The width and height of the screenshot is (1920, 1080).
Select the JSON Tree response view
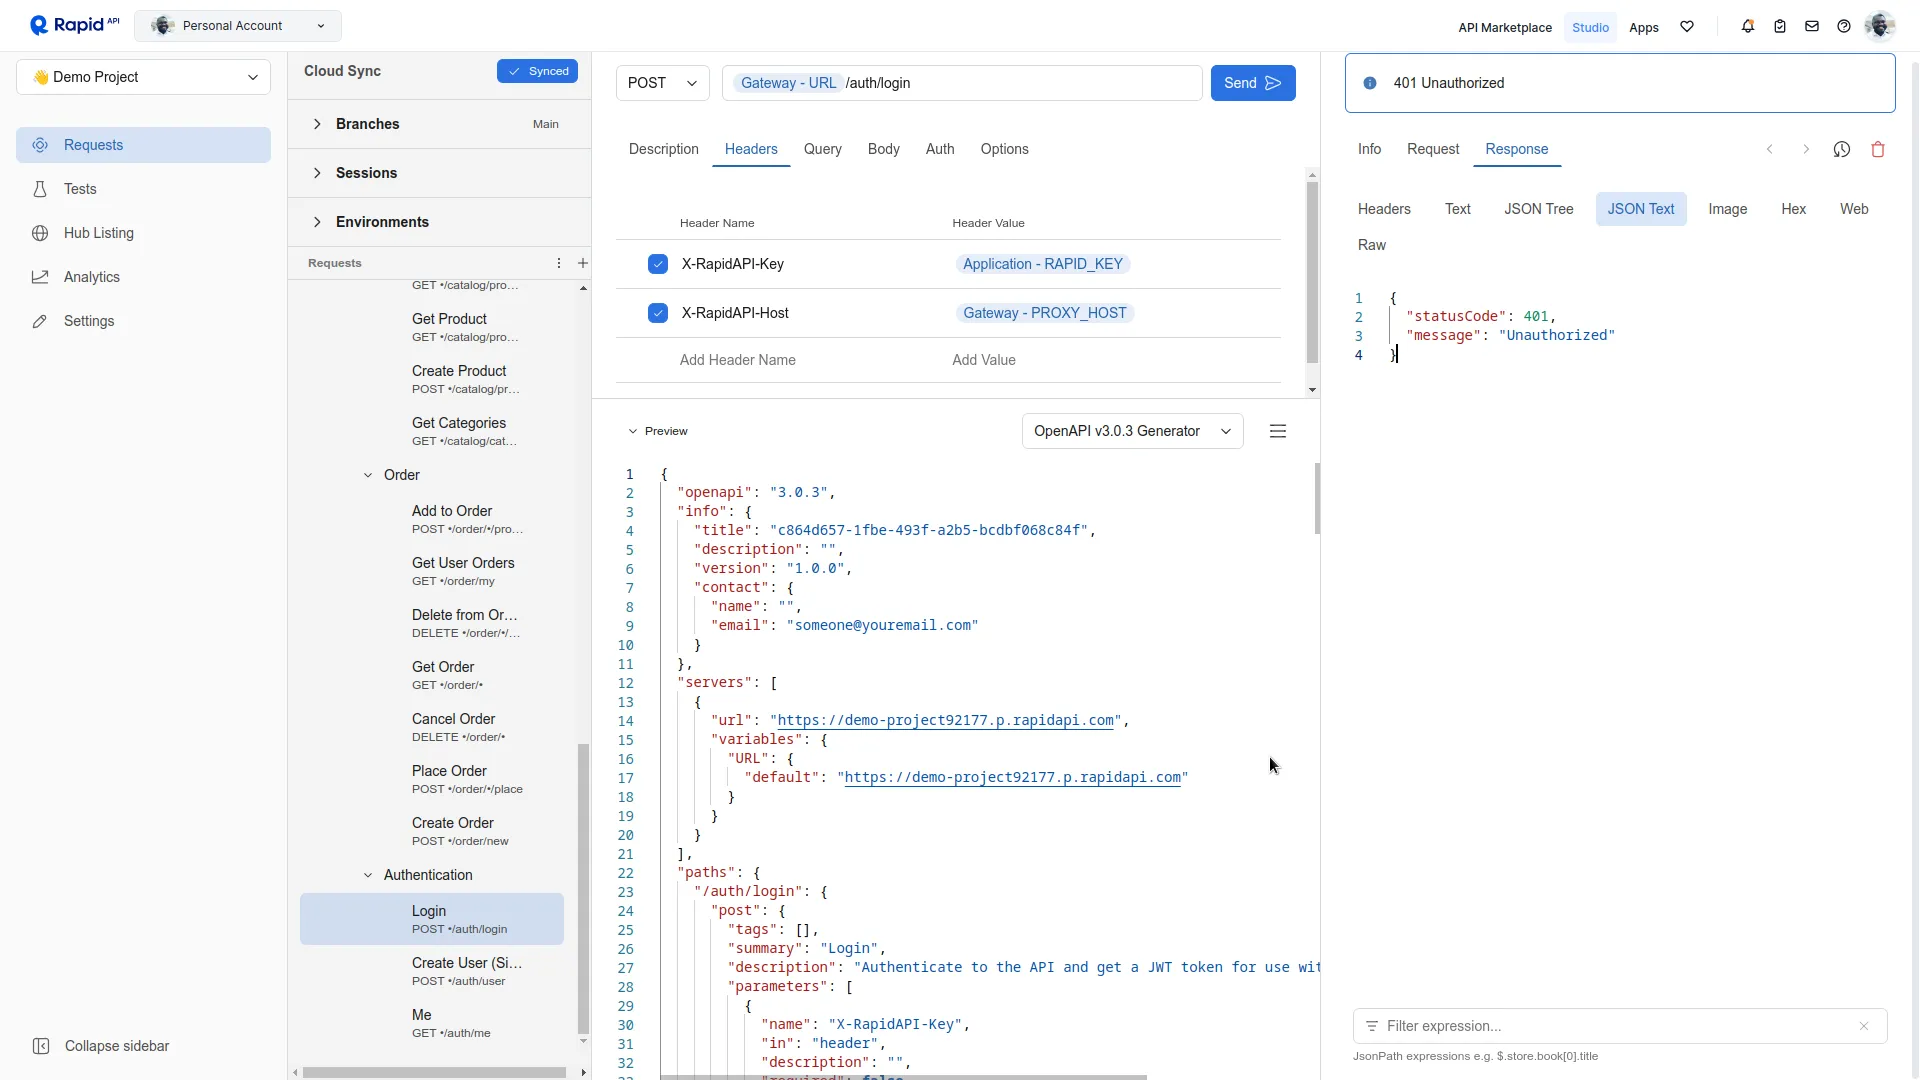click(x=1538, y=209)
